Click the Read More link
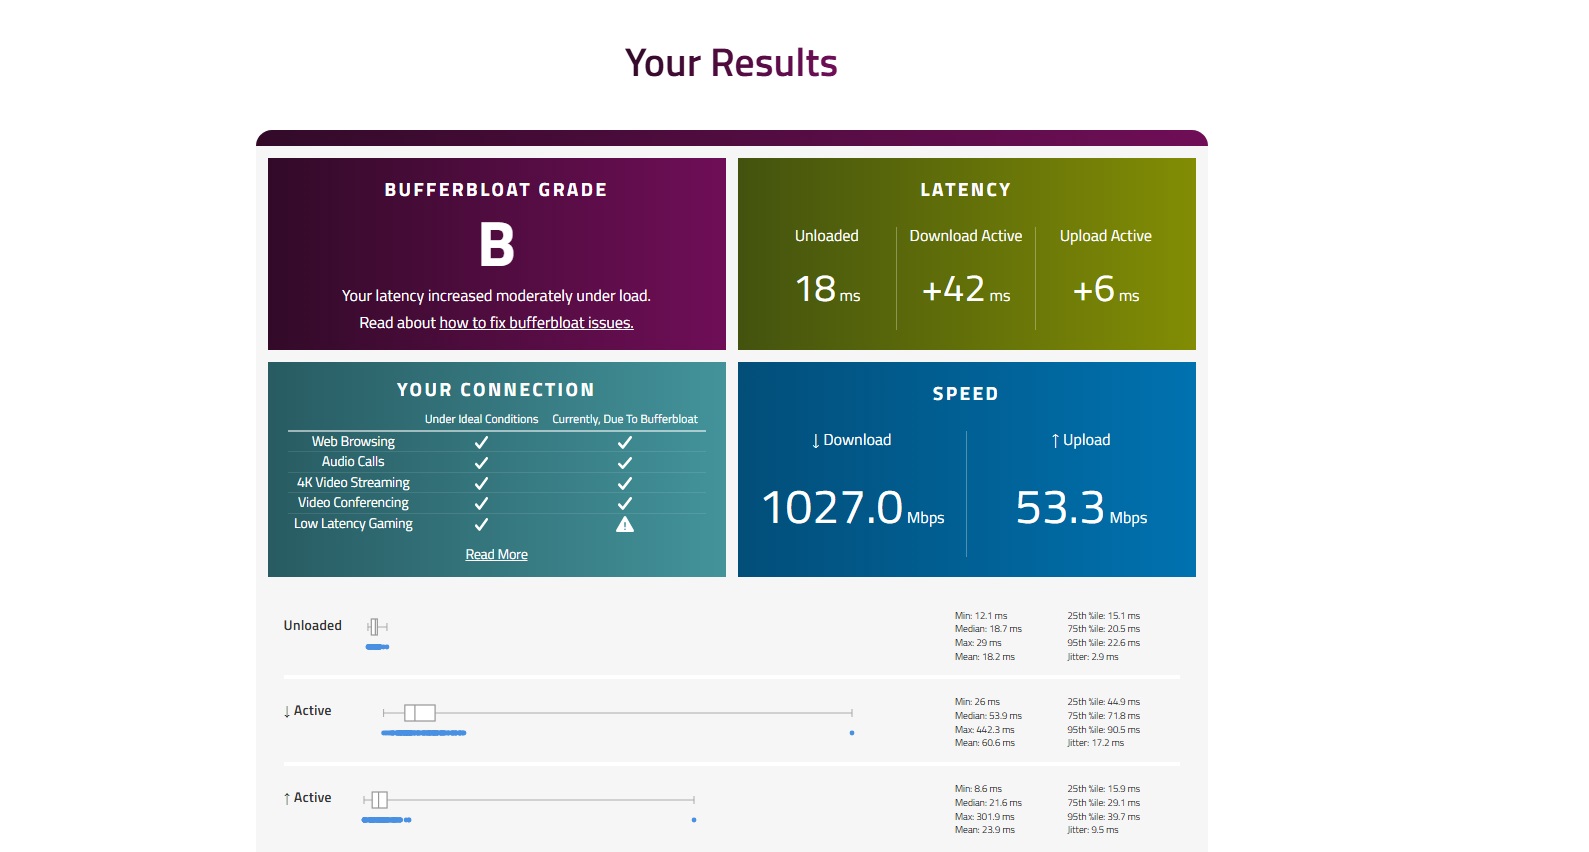Image resolution: width=1589 pixels, height=852 pixels. click(496, 555)
